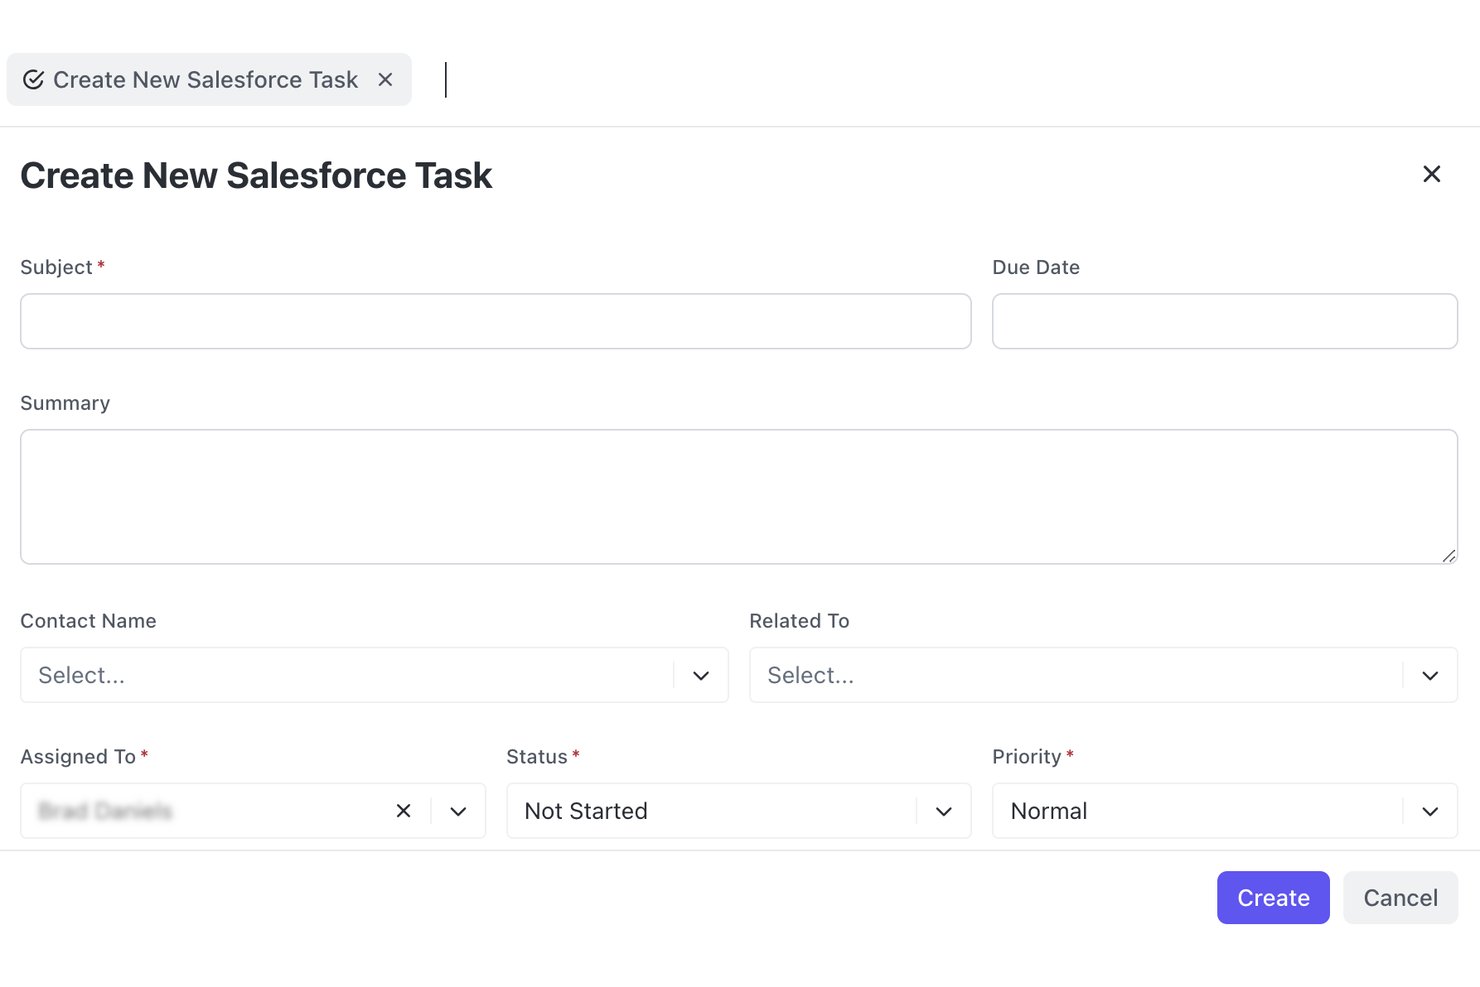Open the Status dropdown showing Not Started
This screenshot has width=1480, height=987.
738,811
